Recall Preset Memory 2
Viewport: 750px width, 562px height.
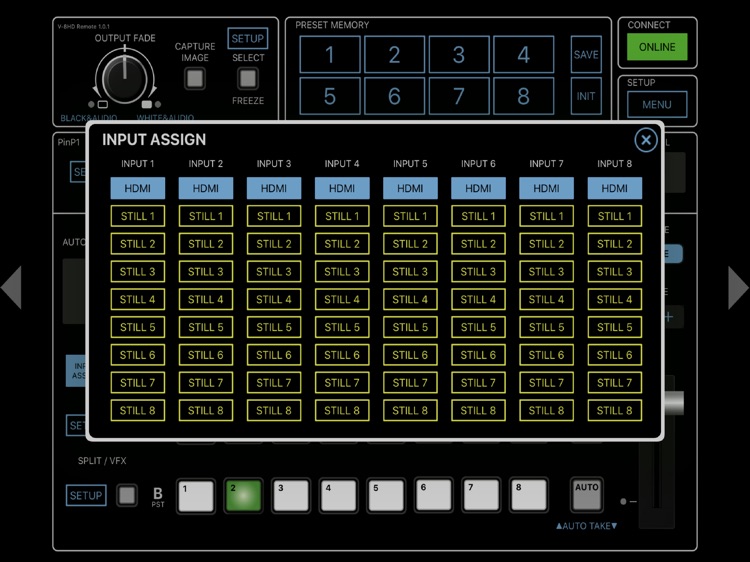coord(394,55)
